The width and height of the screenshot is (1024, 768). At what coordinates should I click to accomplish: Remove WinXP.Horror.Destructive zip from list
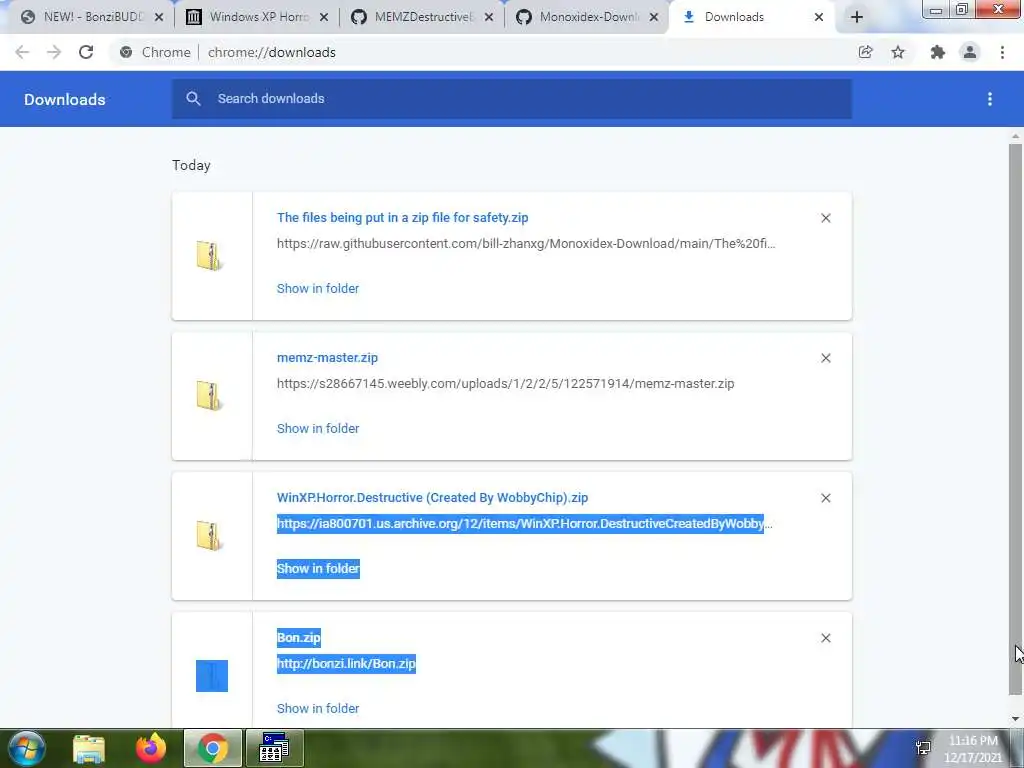pos(825,498)
